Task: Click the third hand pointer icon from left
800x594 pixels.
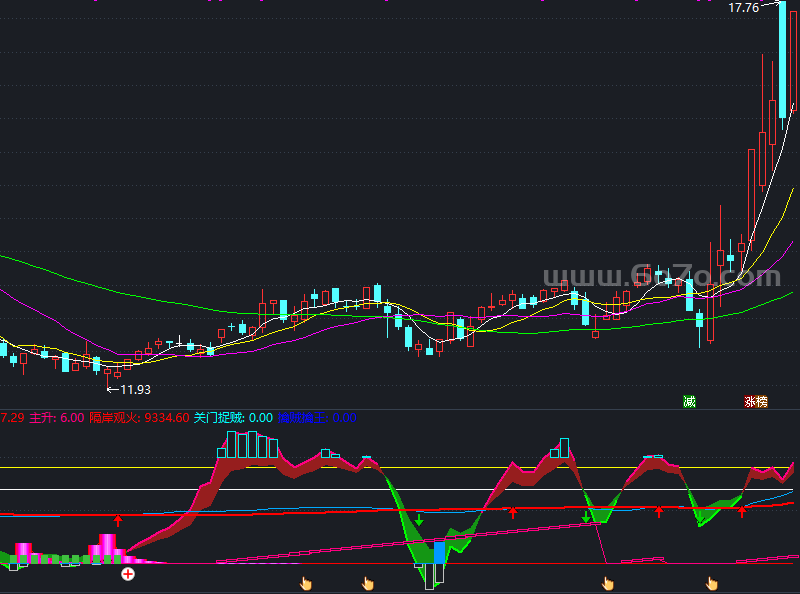Action: [x=607, y=583]
